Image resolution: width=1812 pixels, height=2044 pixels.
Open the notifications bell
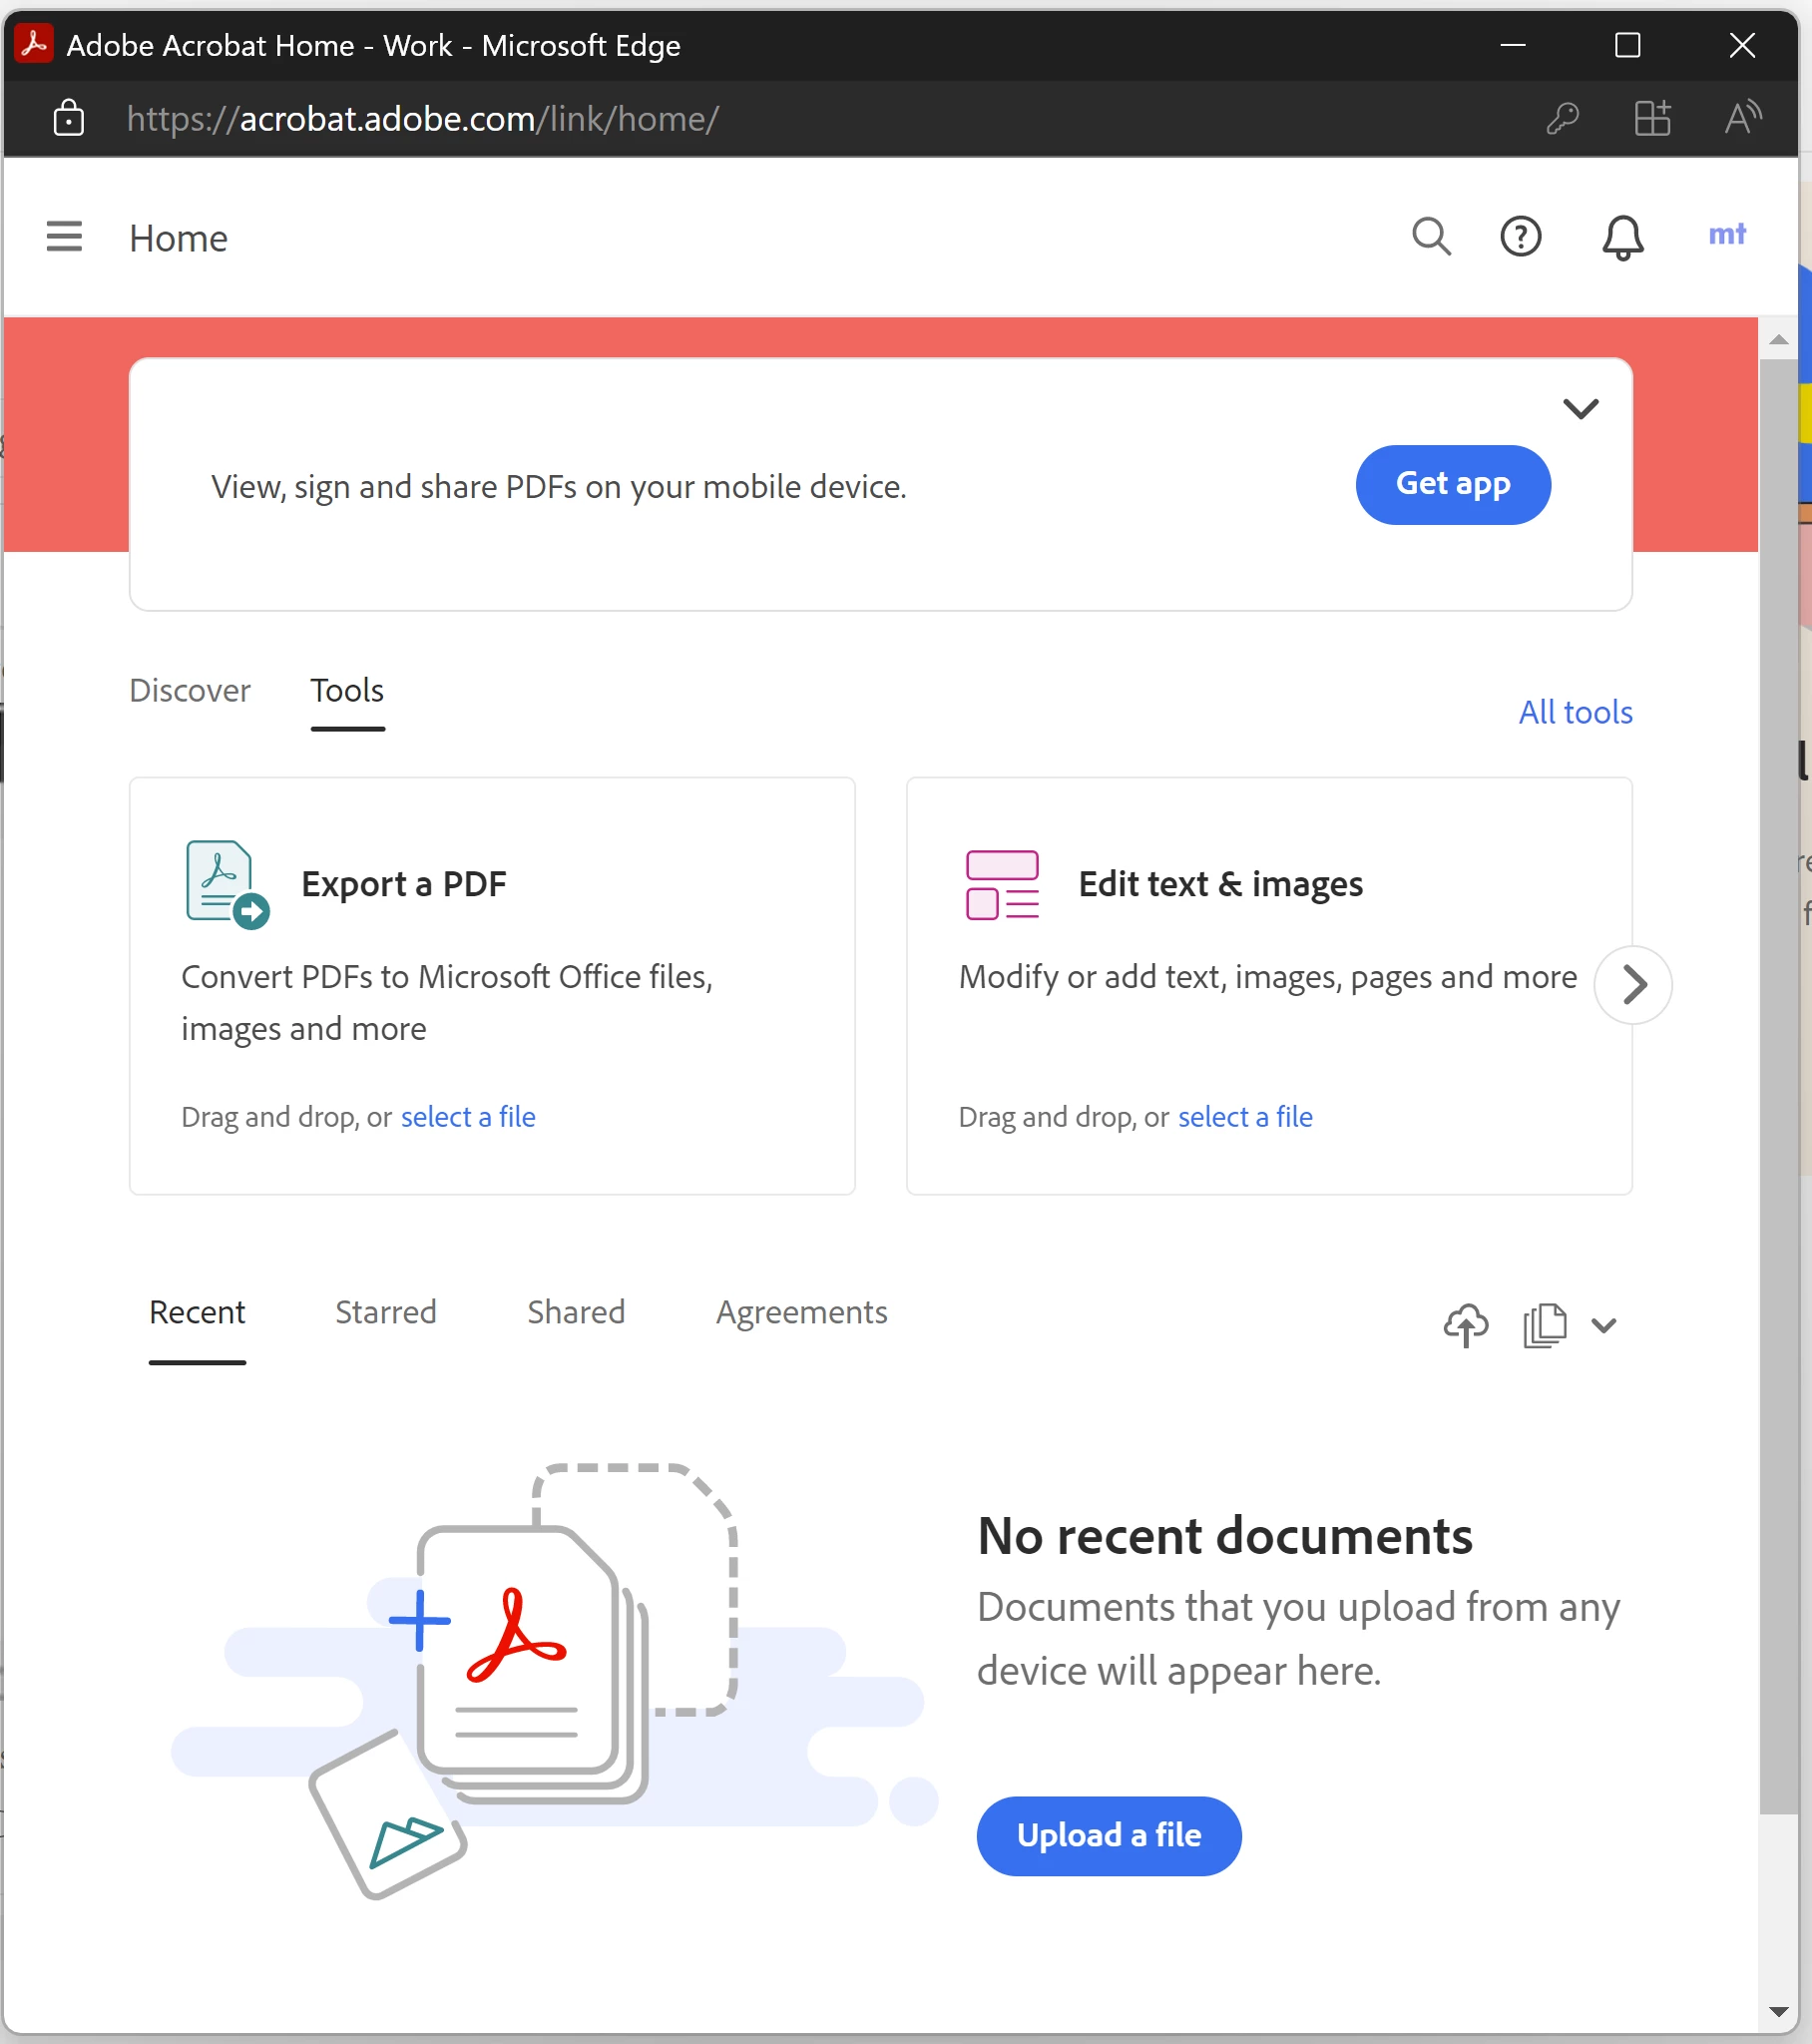pyautogui.click(x=1622, y=238)
